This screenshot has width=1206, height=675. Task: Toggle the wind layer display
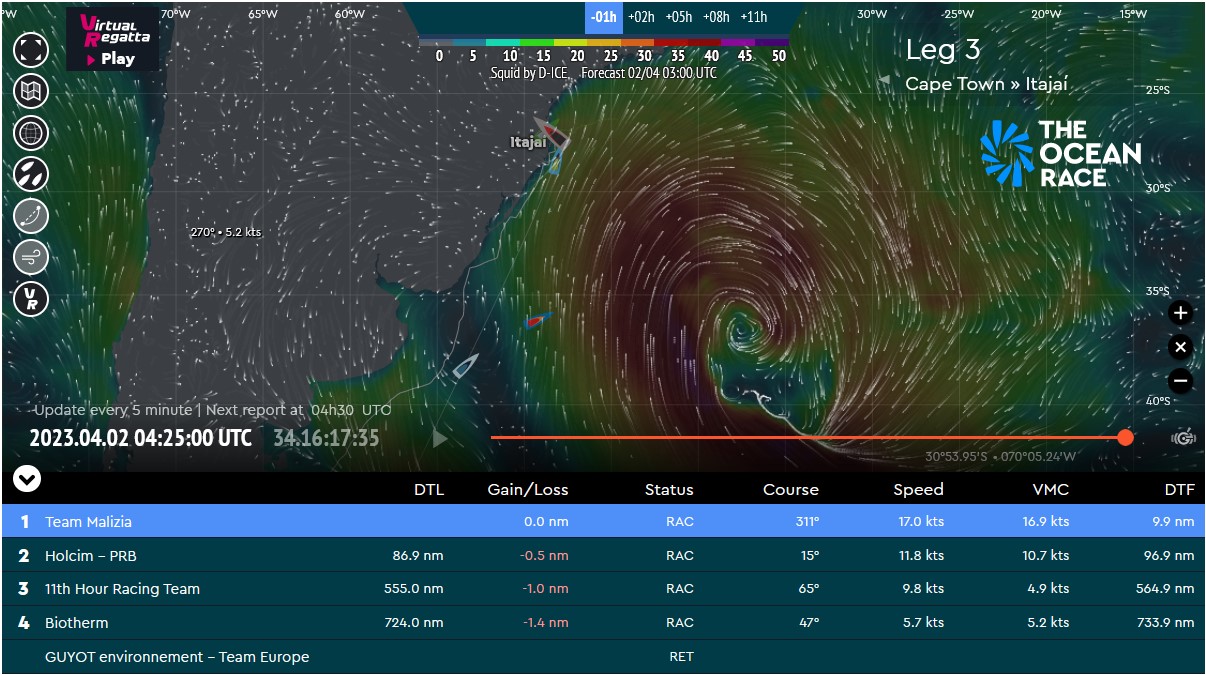click(31, 257)
